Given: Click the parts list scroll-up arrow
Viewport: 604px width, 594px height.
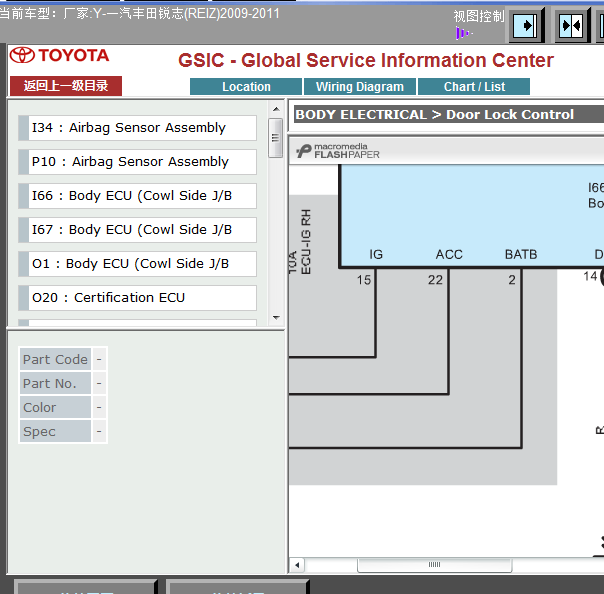Looking at the screenshot, I should tap(276, 109).
